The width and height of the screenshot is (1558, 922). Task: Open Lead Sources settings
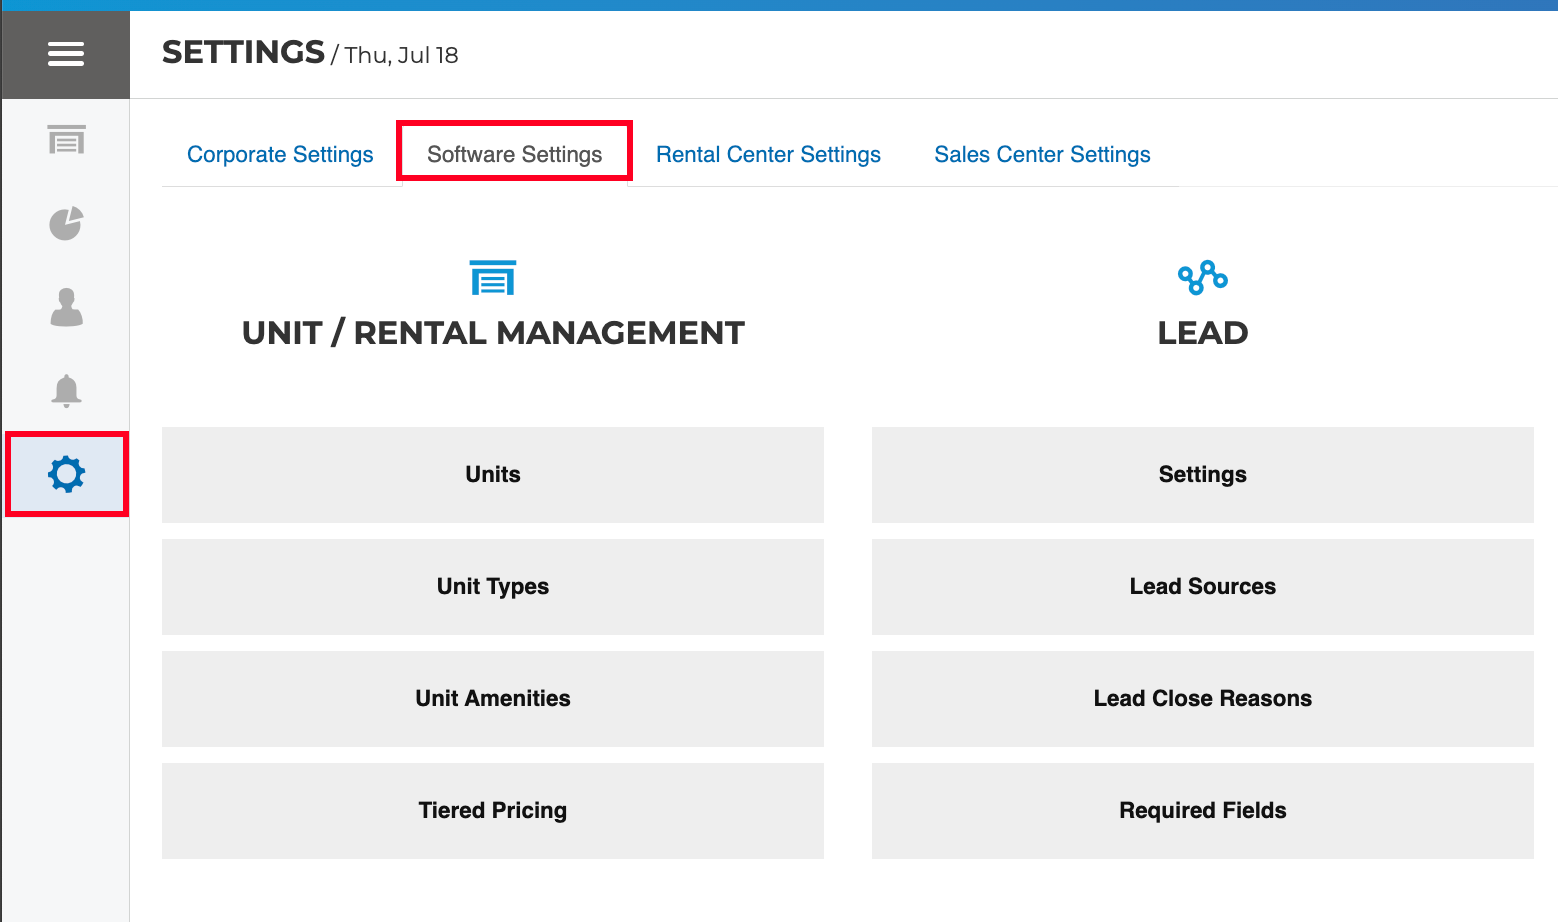point(1203,587)
